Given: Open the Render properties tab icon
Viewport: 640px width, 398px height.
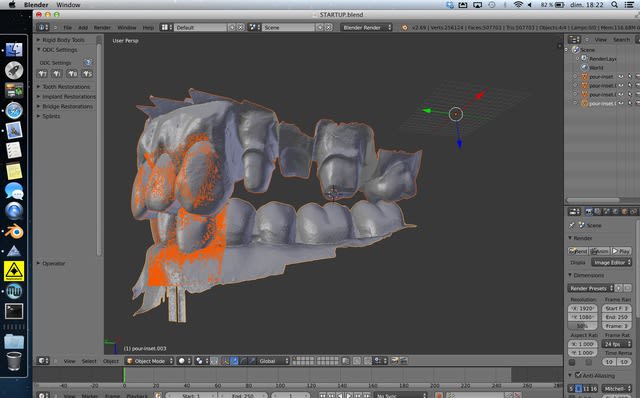Looking at the screenshot, I should coord(589,211).
